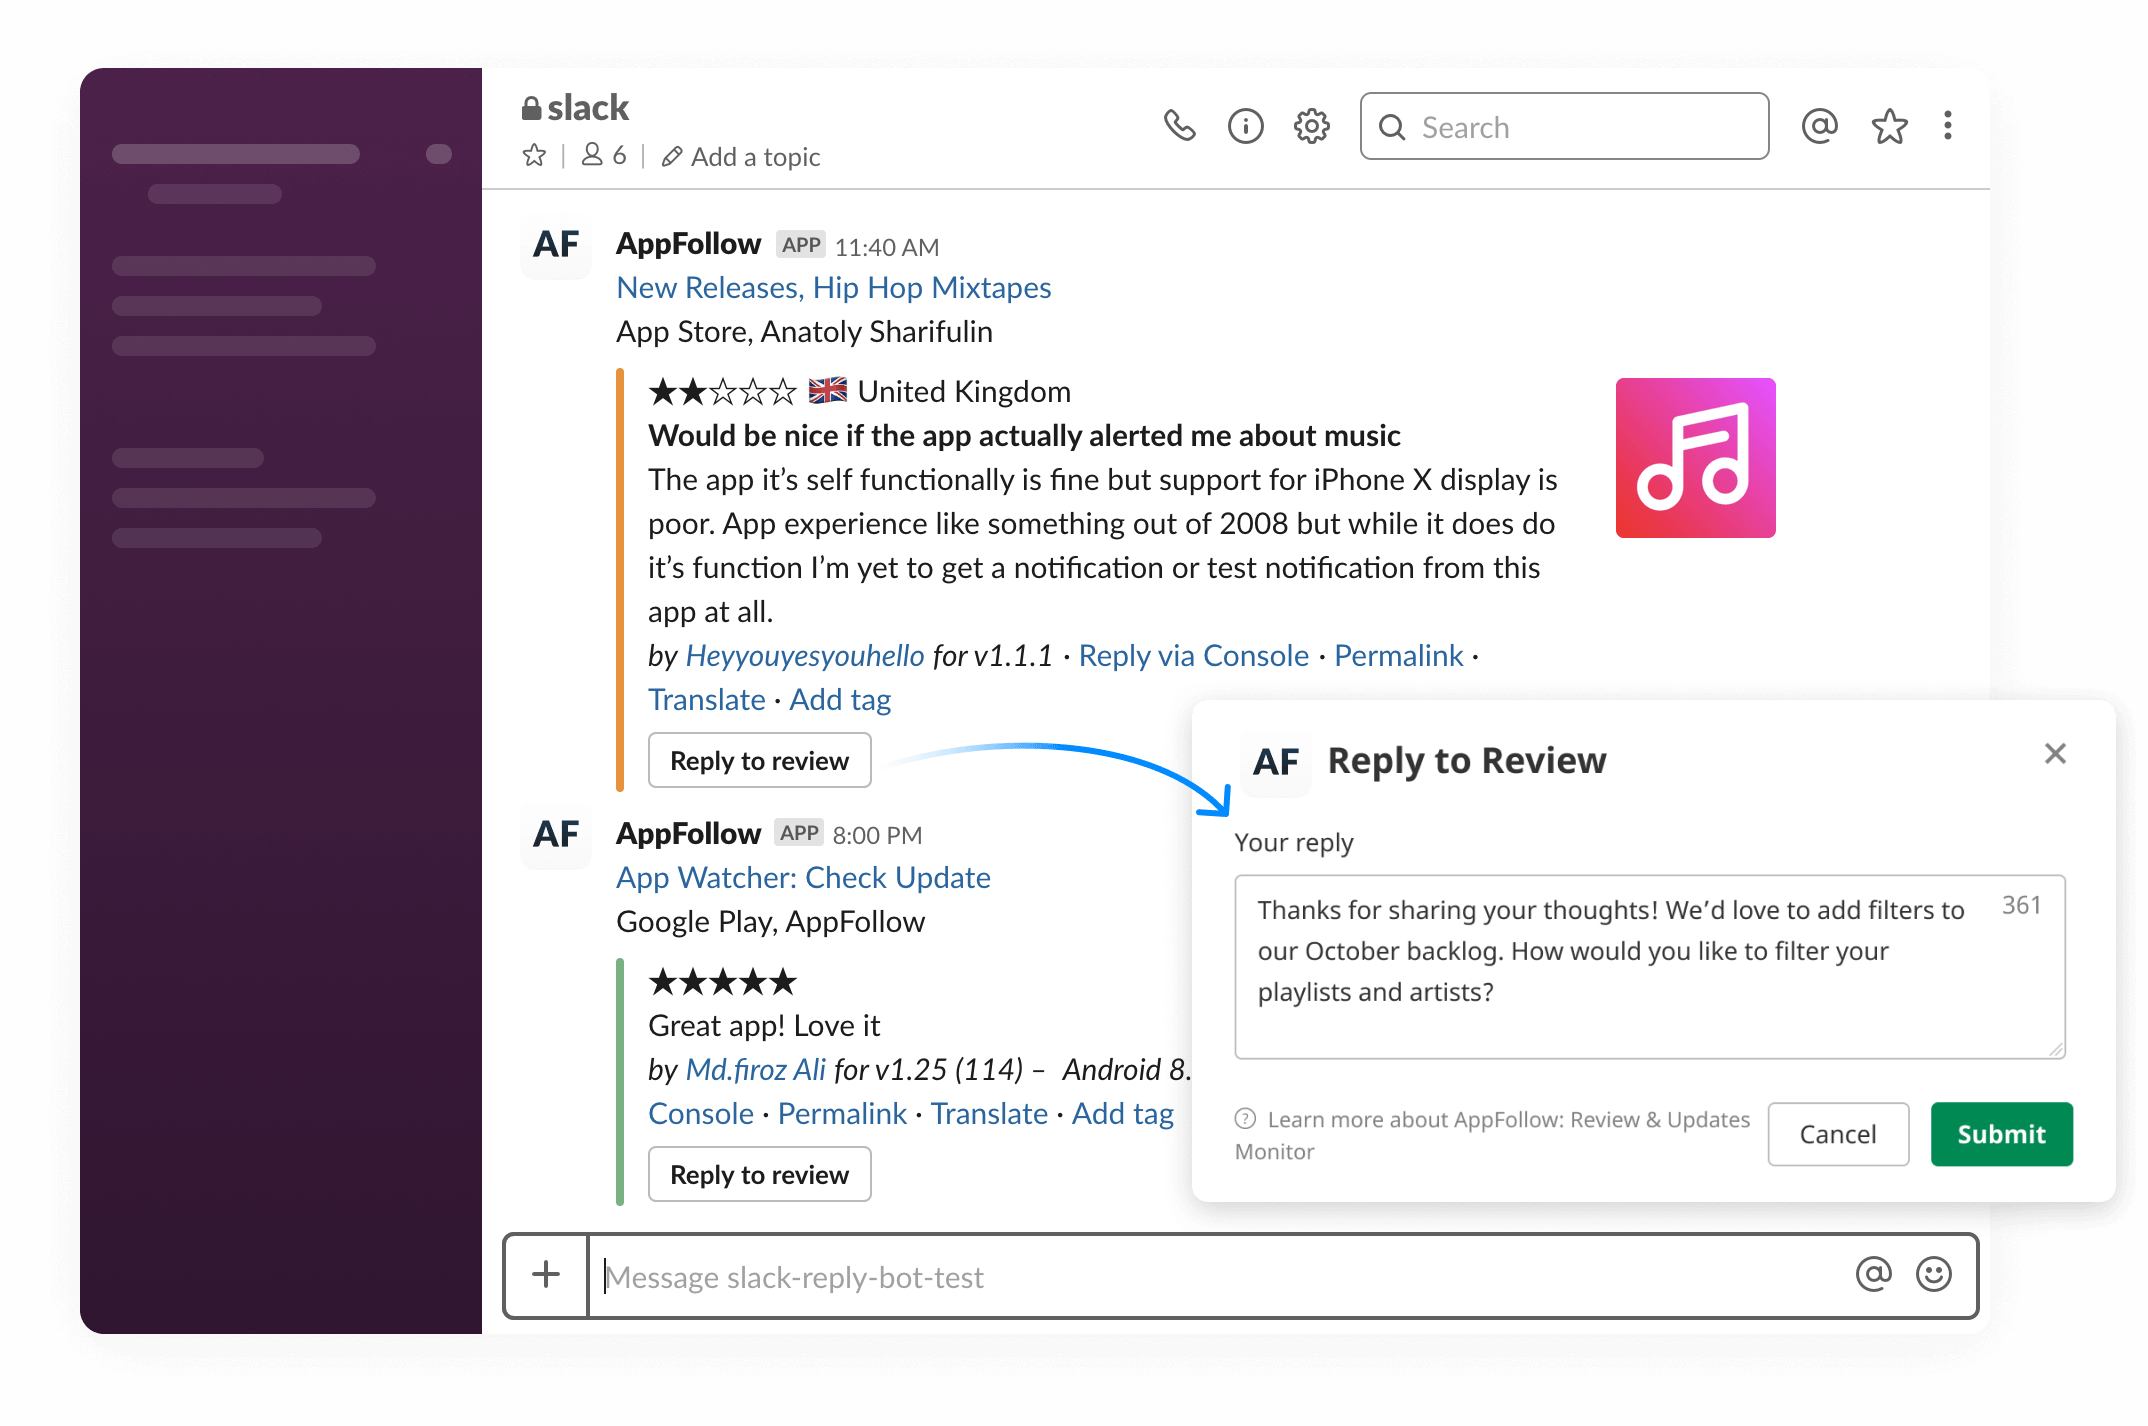Translate the United Kingdom review
Viewport: 2148px width, 1426px height.
pyautogui.click(x=706, y=700)
